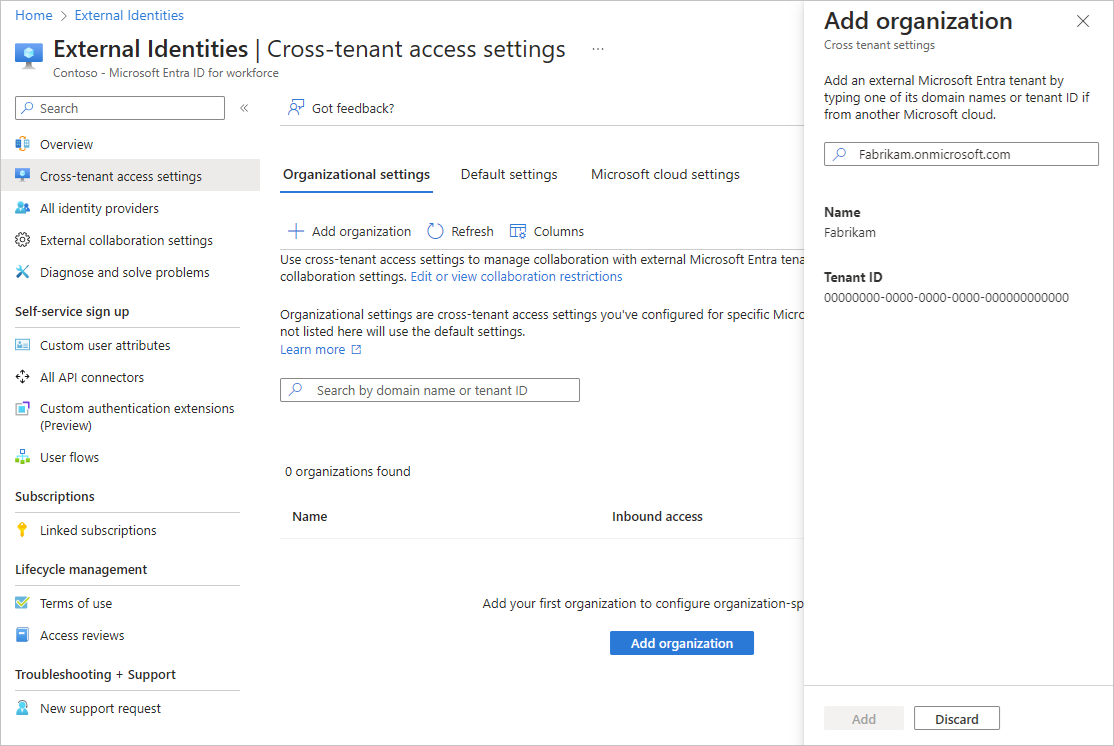Screen dimensions: 1114x746
Task: Click the Got feedback icon
Action: (x=296, y=108)
